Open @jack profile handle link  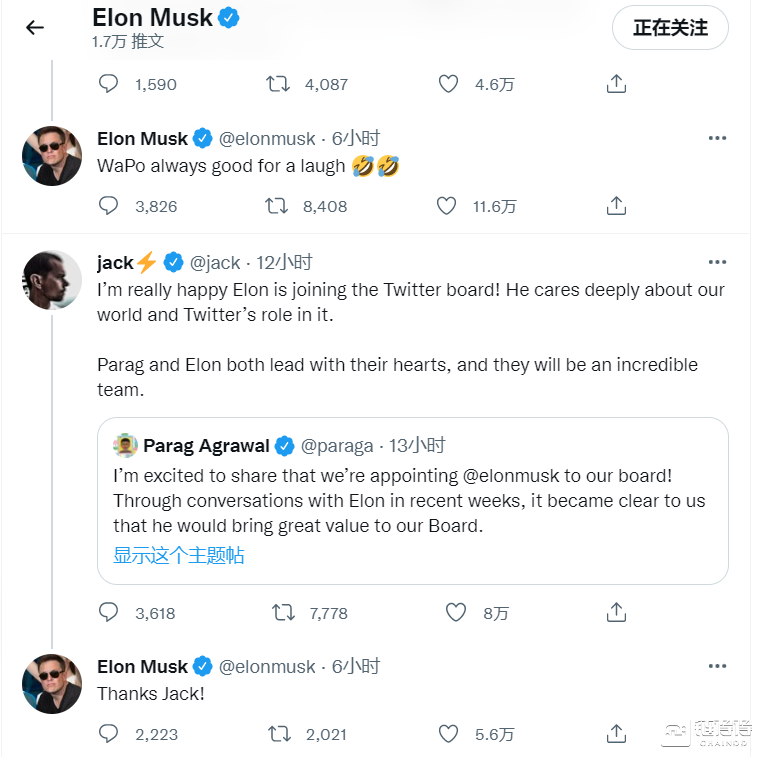[x=216, y=262]
